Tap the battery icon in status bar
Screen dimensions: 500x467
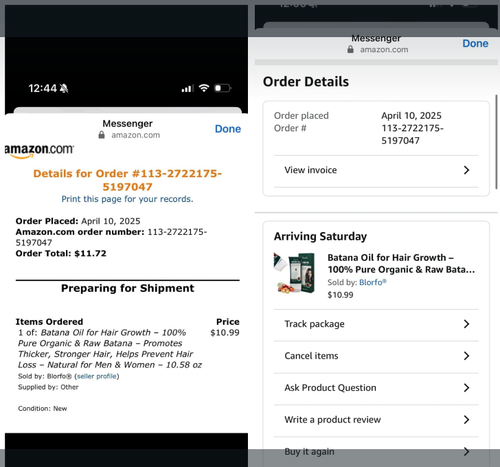pyautogui.click(x=222, y=88)
